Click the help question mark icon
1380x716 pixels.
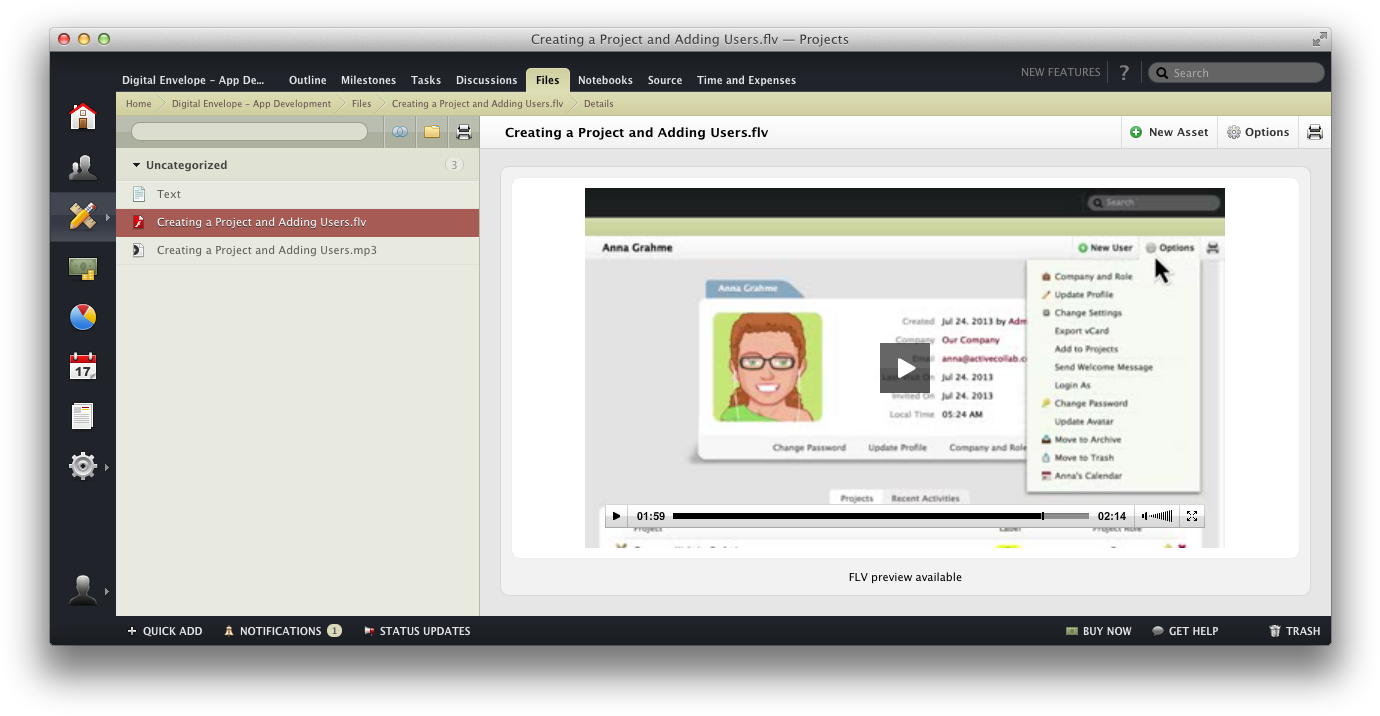tap(1124, 73)
